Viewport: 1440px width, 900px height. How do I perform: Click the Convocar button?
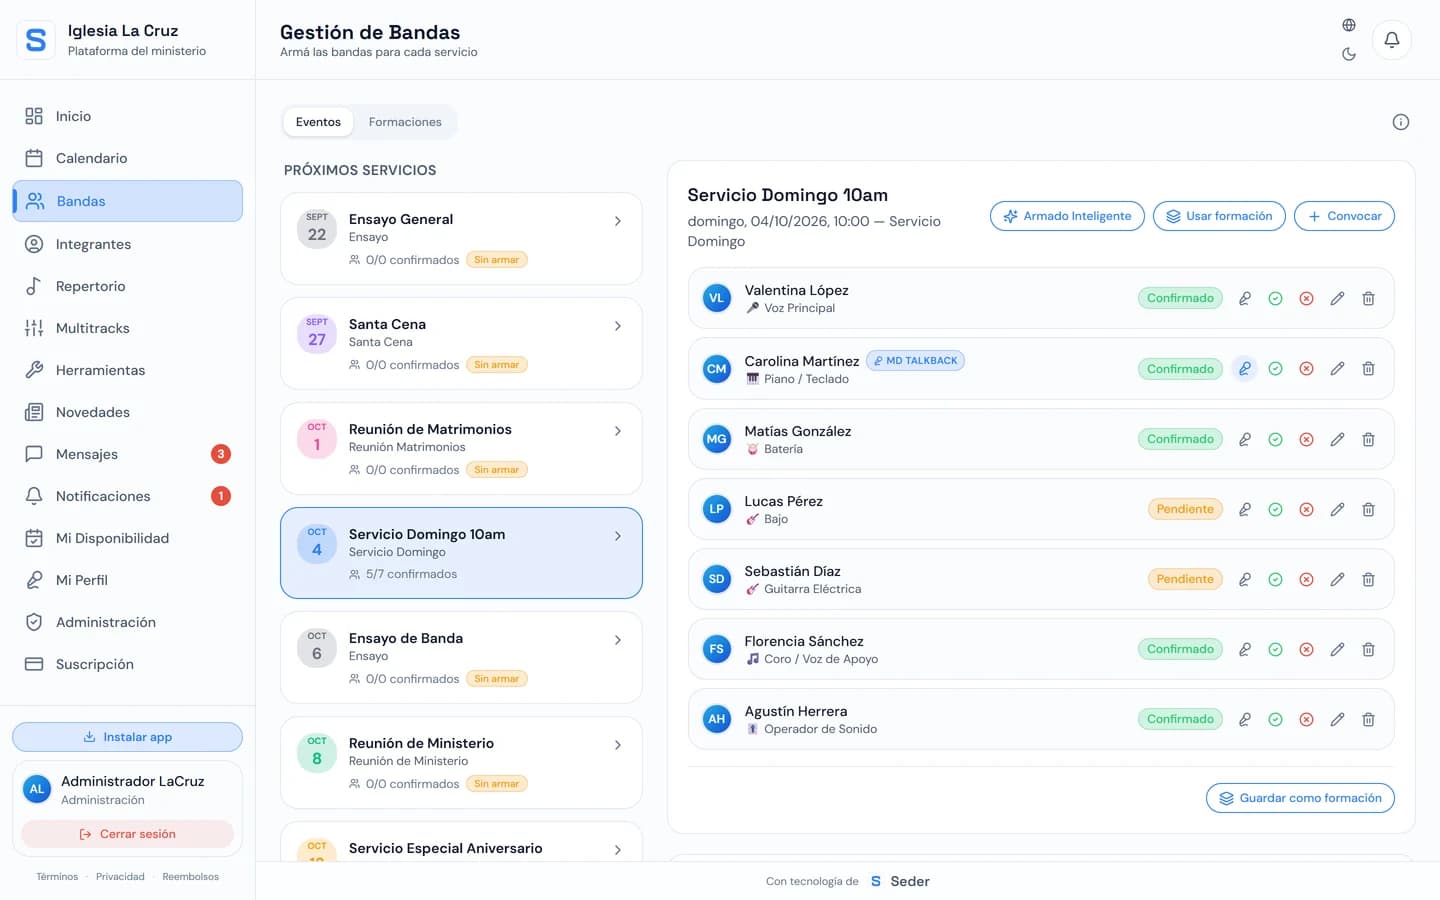pyautogui.click(x=1344, y=216)
